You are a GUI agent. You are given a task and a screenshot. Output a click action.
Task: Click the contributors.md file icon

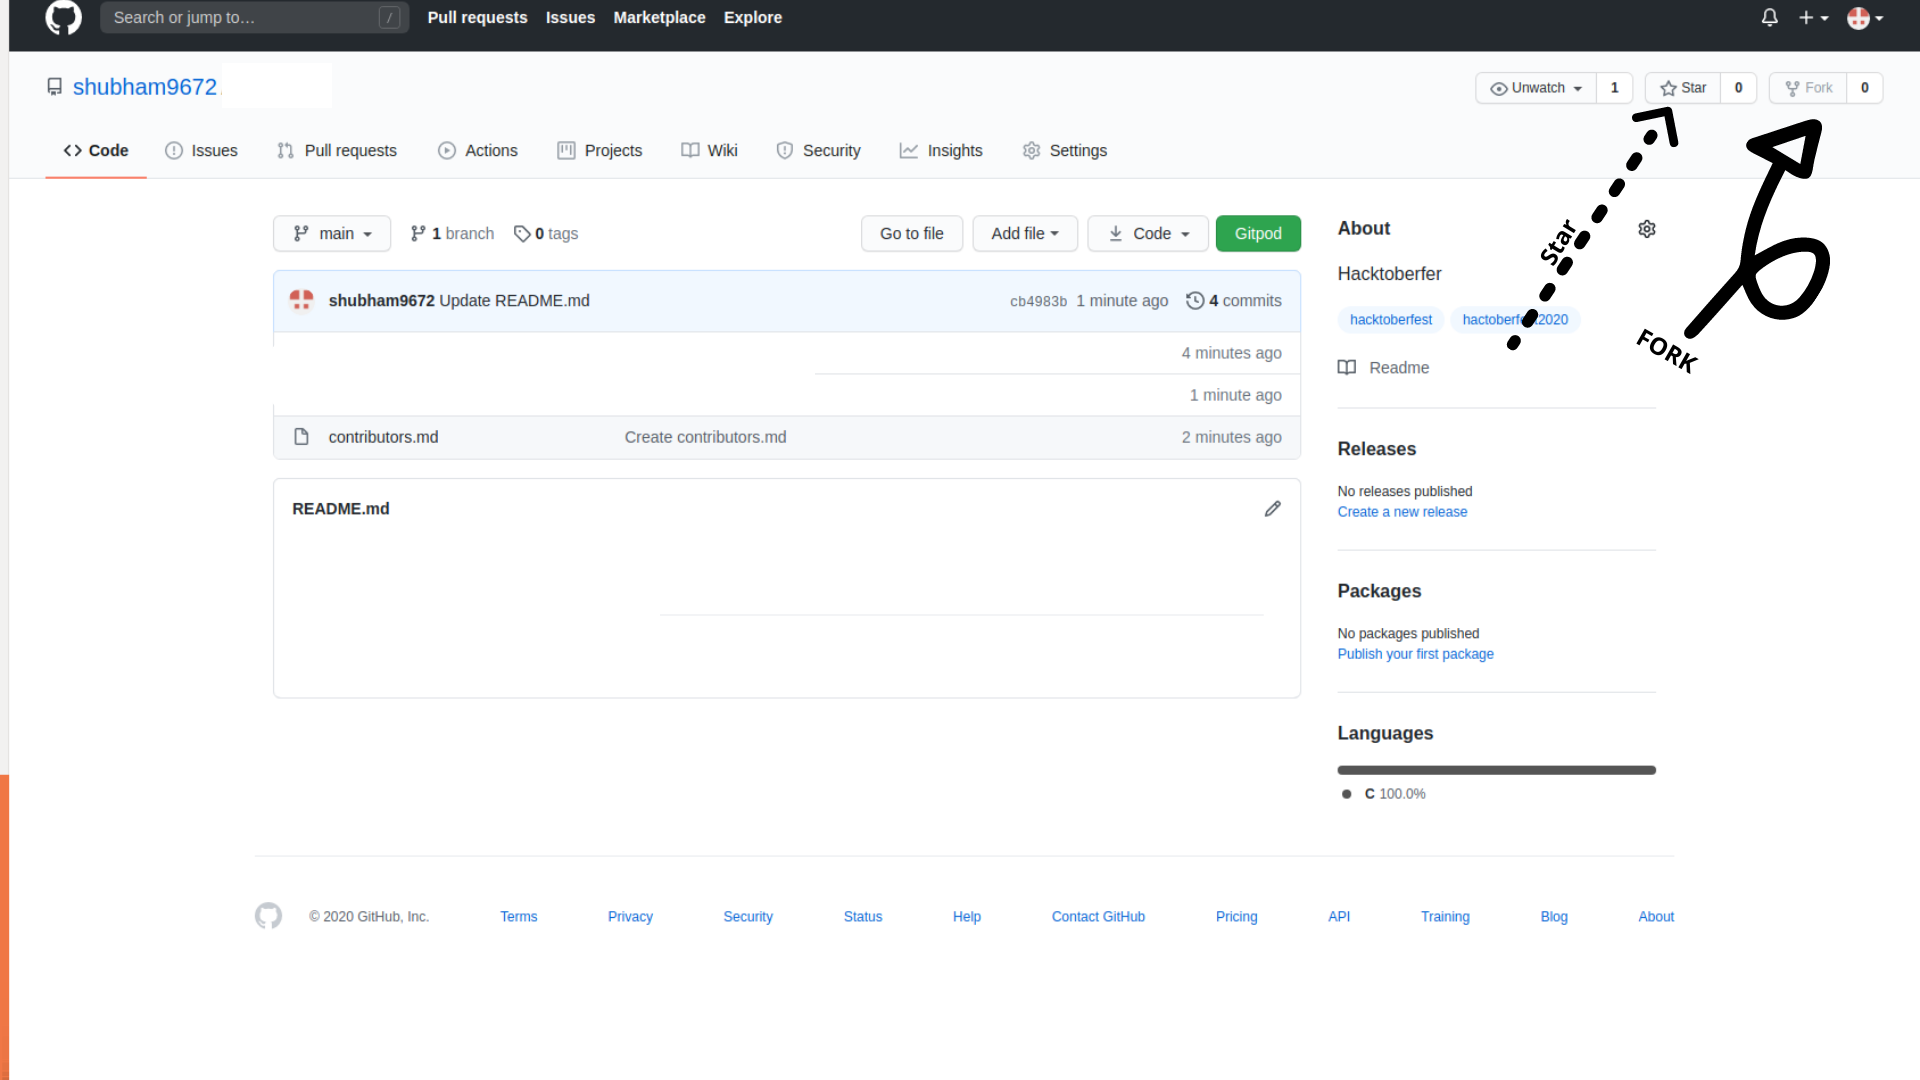click(x=301, y=437)
